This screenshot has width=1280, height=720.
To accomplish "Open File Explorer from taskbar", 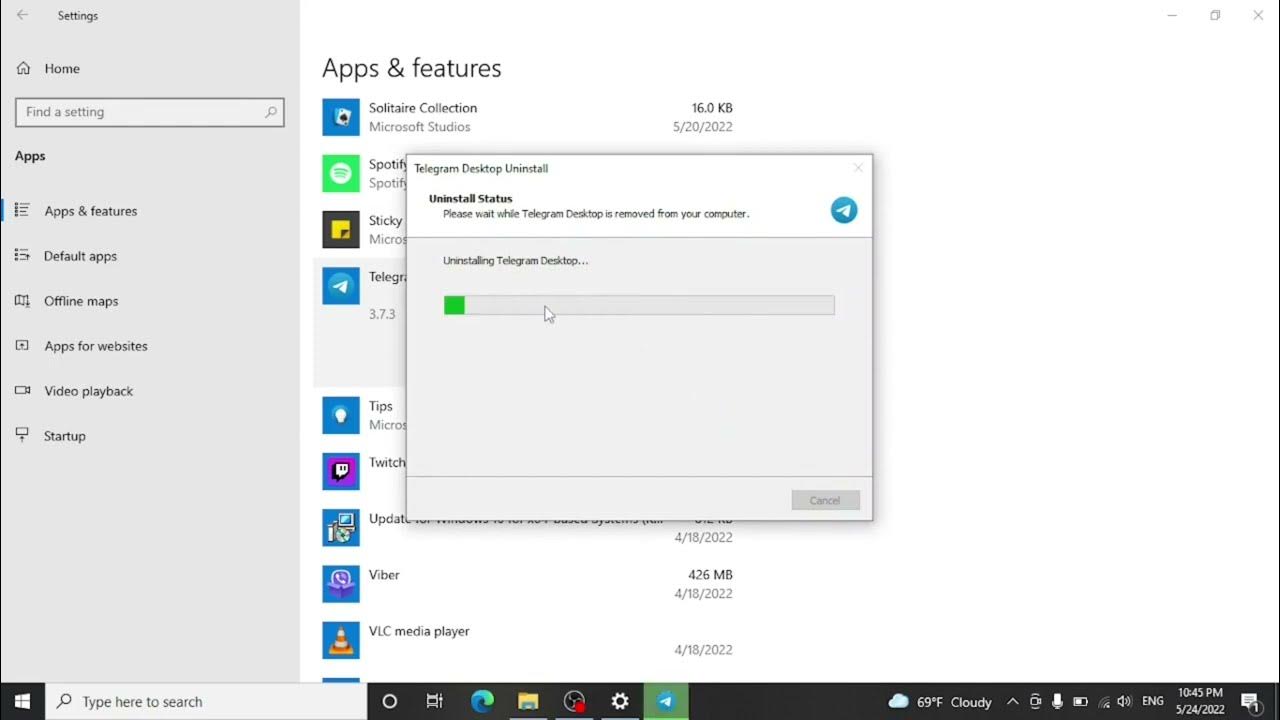I will (x=528, y=701).
